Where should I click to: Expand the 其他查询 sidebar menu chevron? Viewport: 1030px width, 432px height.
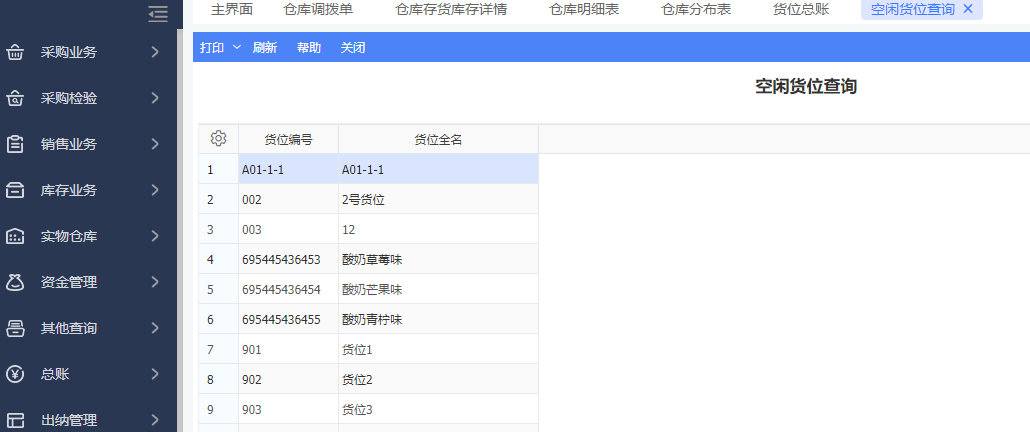pos(155,328)
